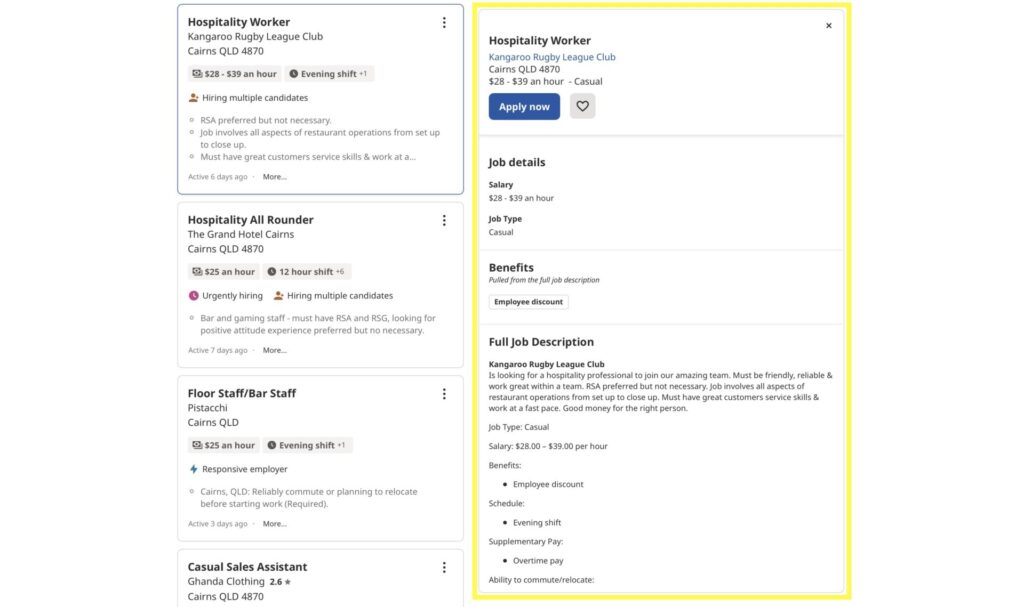Click the Urgently hiring label
Screen dimensions: 1024x607
(226, 295)
